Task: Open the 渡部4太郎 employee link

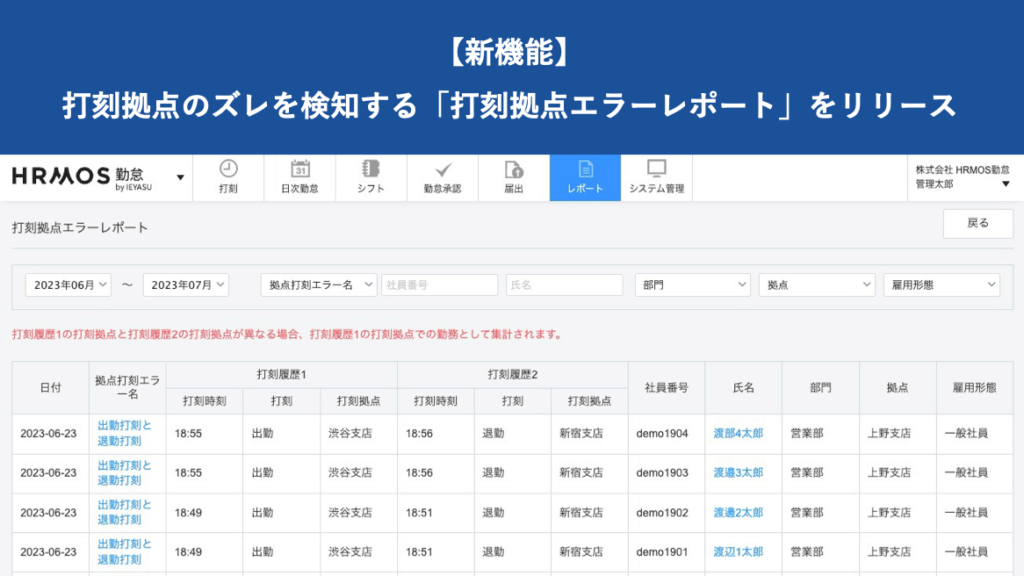Action: click(x=741, y=434)
